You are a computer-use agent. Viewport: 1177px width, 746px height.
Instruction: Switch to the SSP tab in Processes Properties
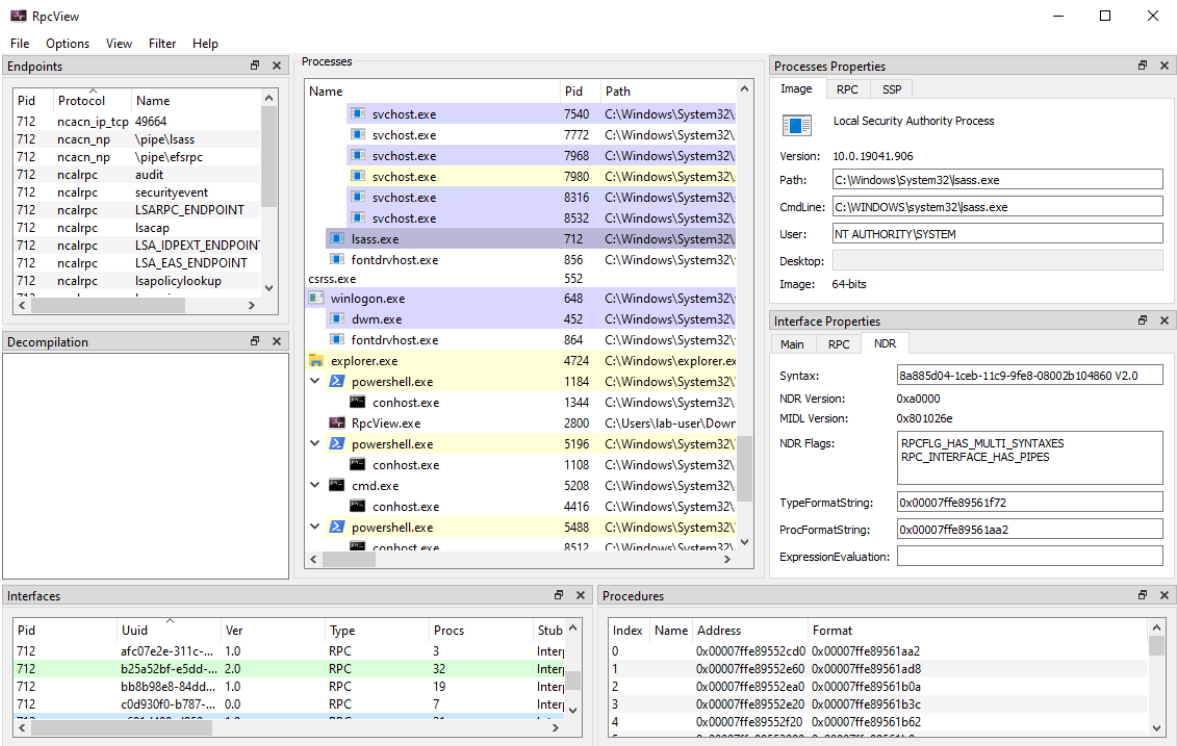[890, 89]
